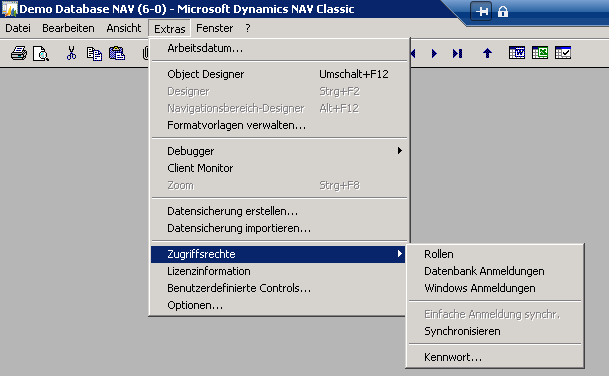
Task: Open the ? help menu
Action: (248, 28)
